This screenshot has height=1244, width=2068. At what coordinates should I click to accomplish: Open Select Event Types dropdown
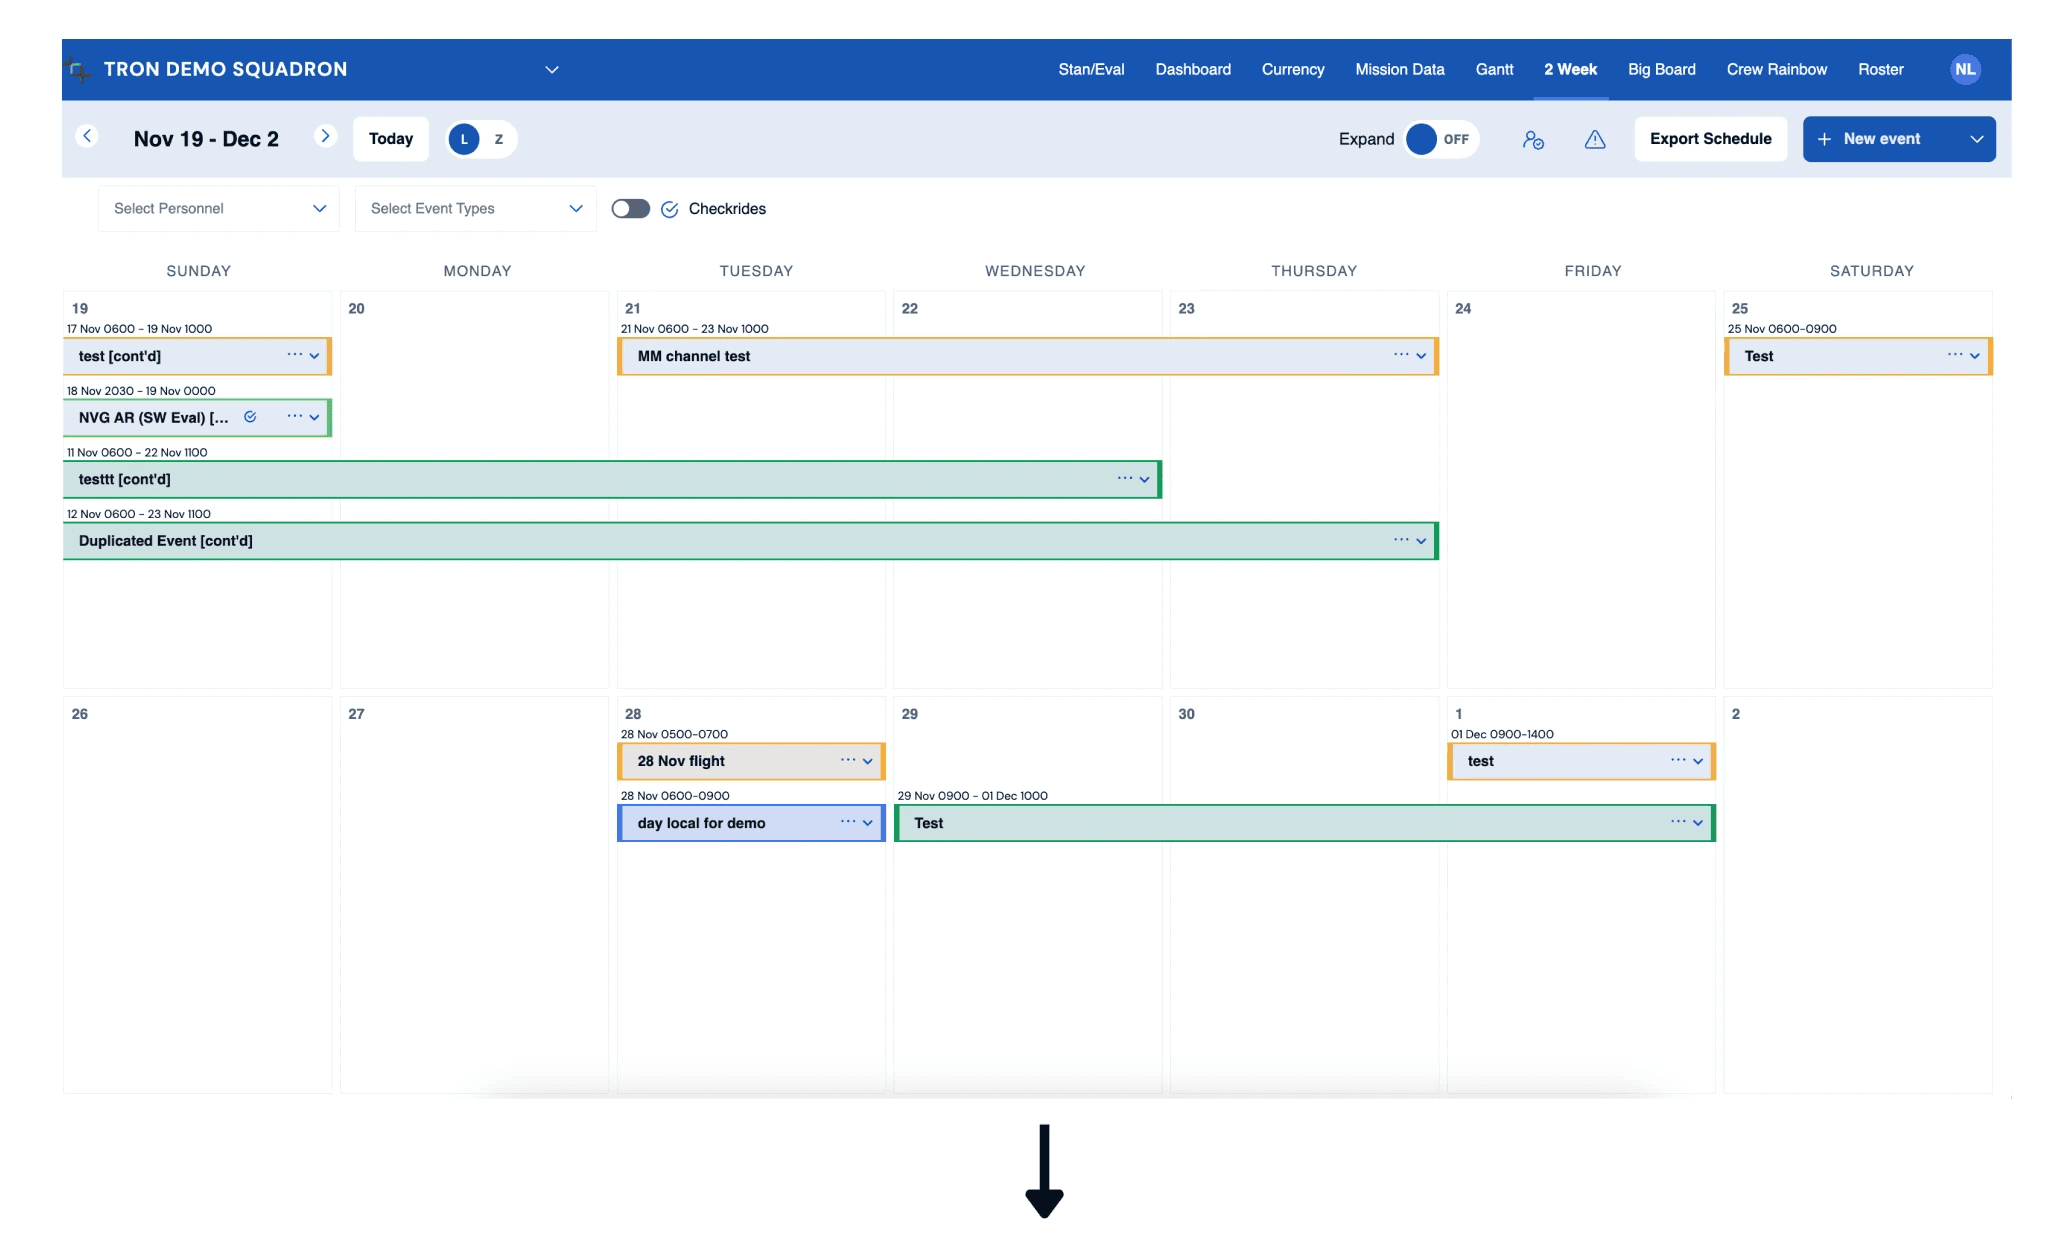(x=476, y=209)
